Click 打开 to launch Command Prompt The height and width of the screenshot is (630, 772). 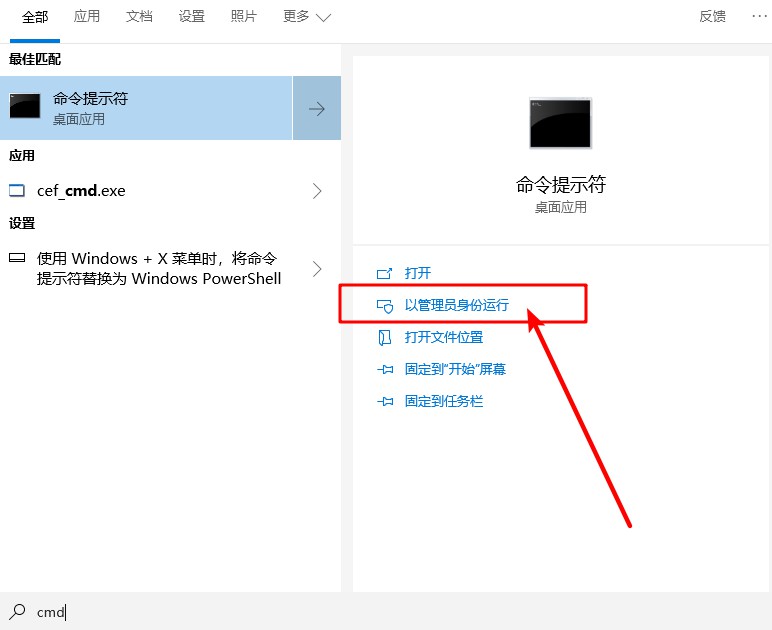tap(417, 273)
